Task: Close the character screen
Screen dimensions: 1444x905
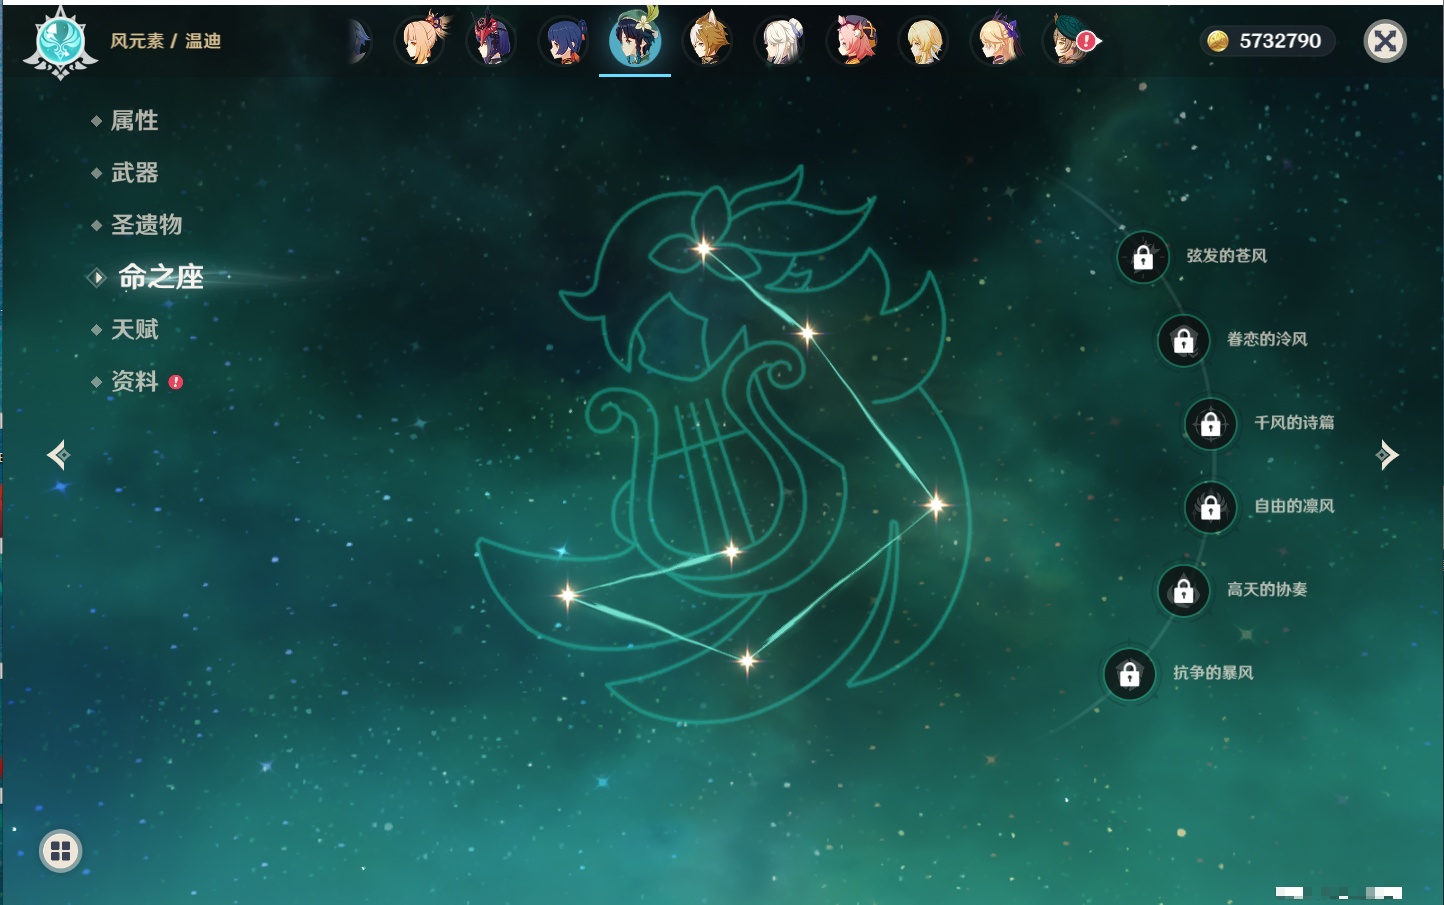Action: [x=1385, y=41]
